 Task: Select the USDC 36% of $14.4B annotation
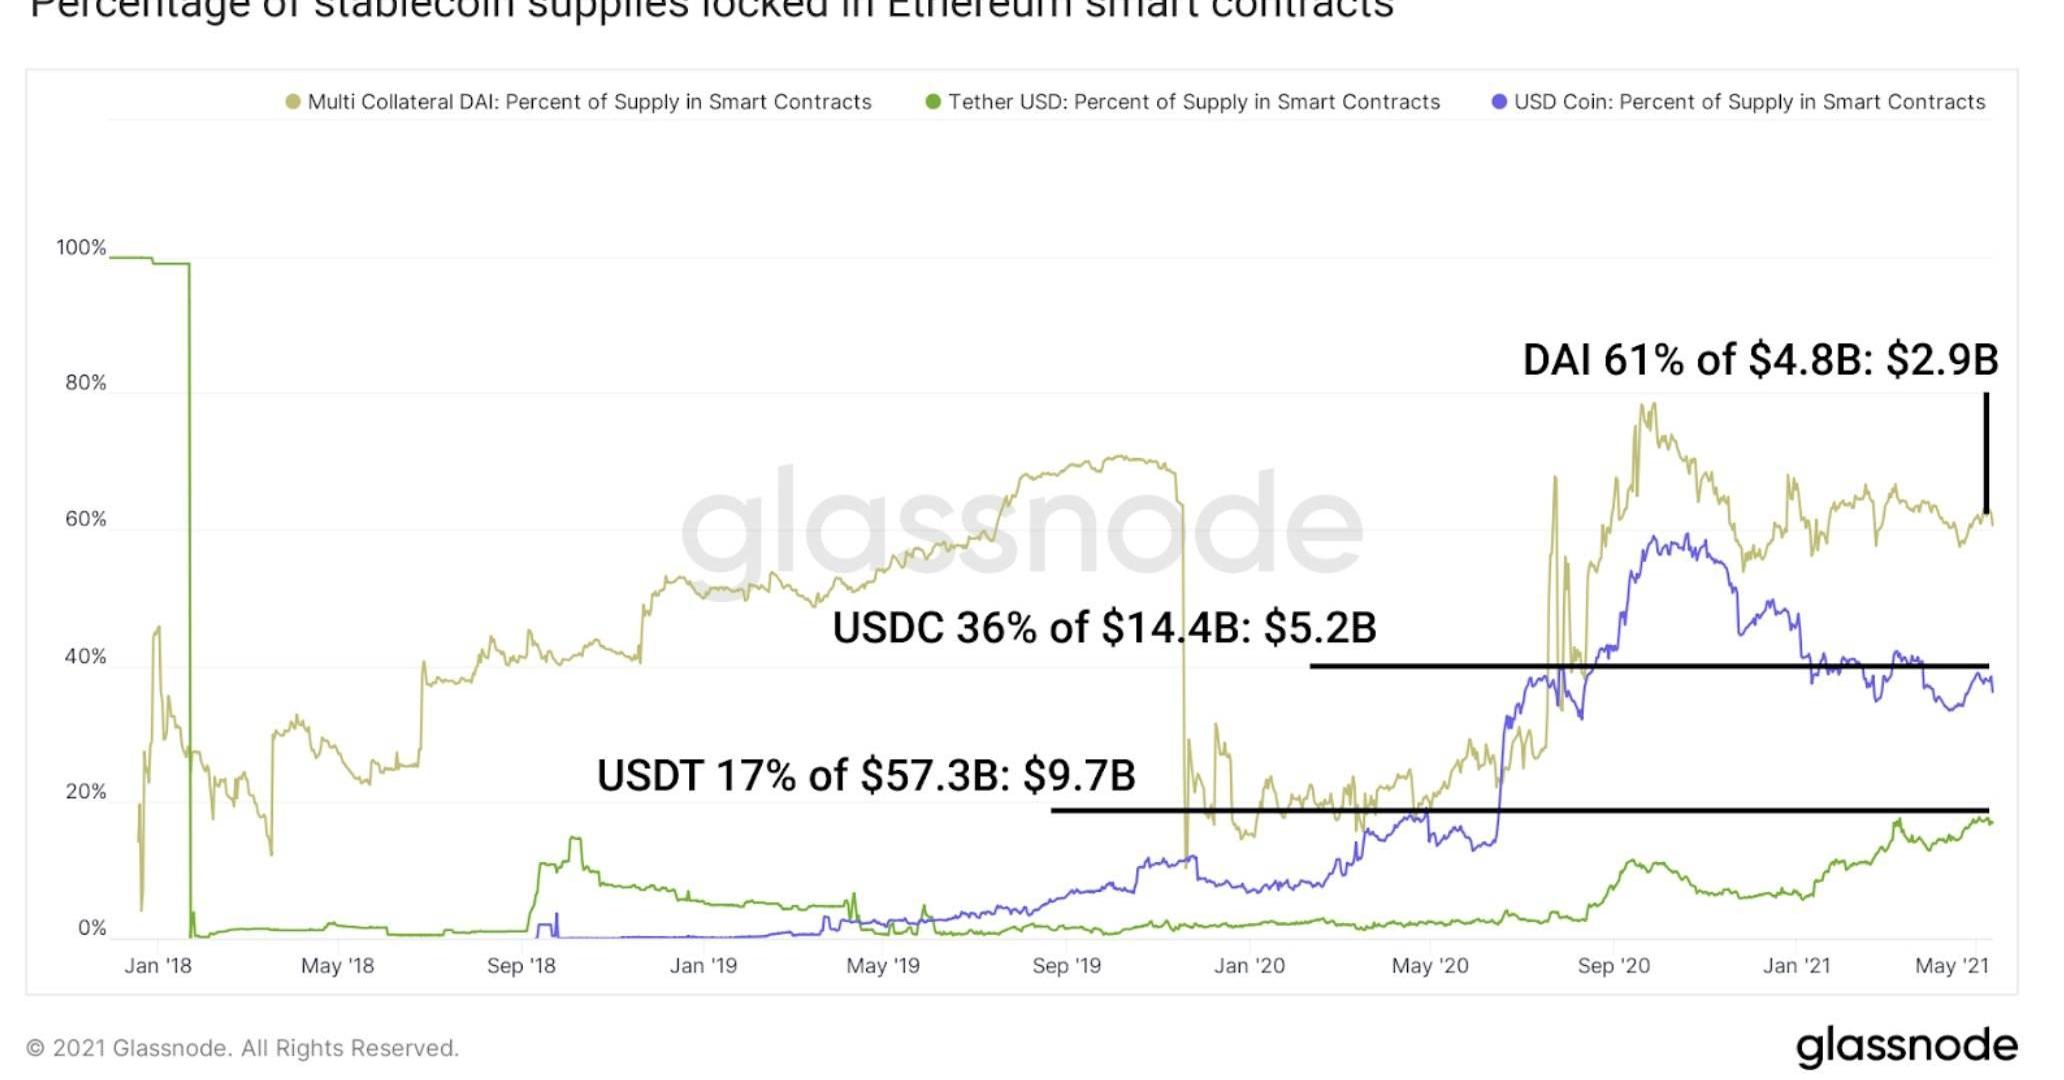tap(1104, 628)
